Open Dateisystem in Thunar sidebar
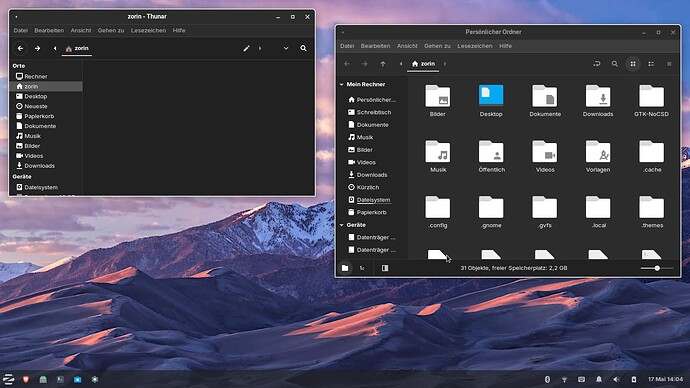Image resolution: width=690 pixels, height=388 pixels. pos(46,187)
